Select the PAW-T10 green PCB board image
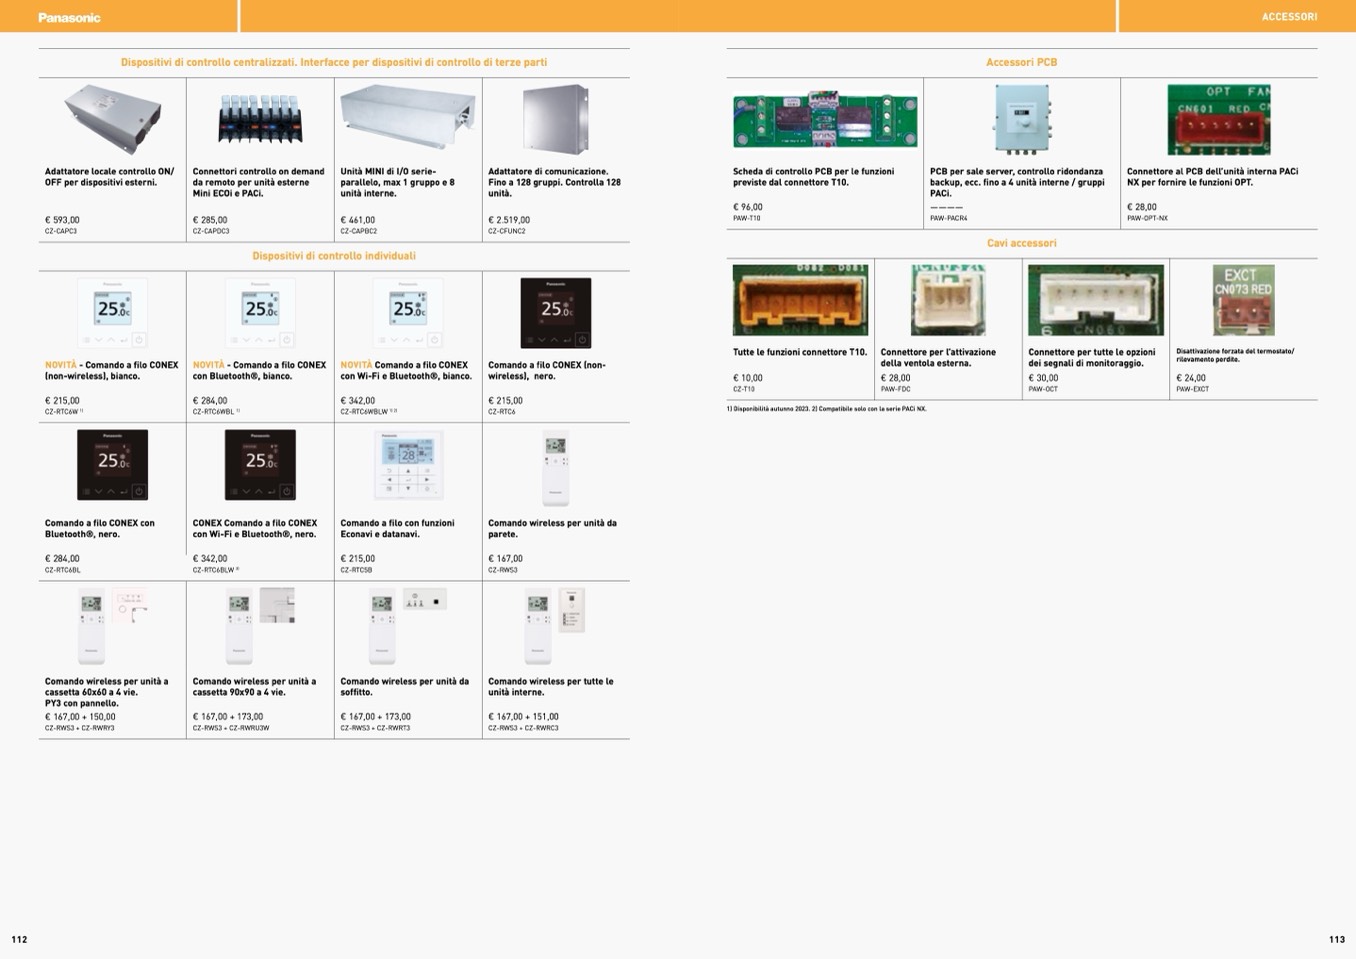 tap(824, 120)
